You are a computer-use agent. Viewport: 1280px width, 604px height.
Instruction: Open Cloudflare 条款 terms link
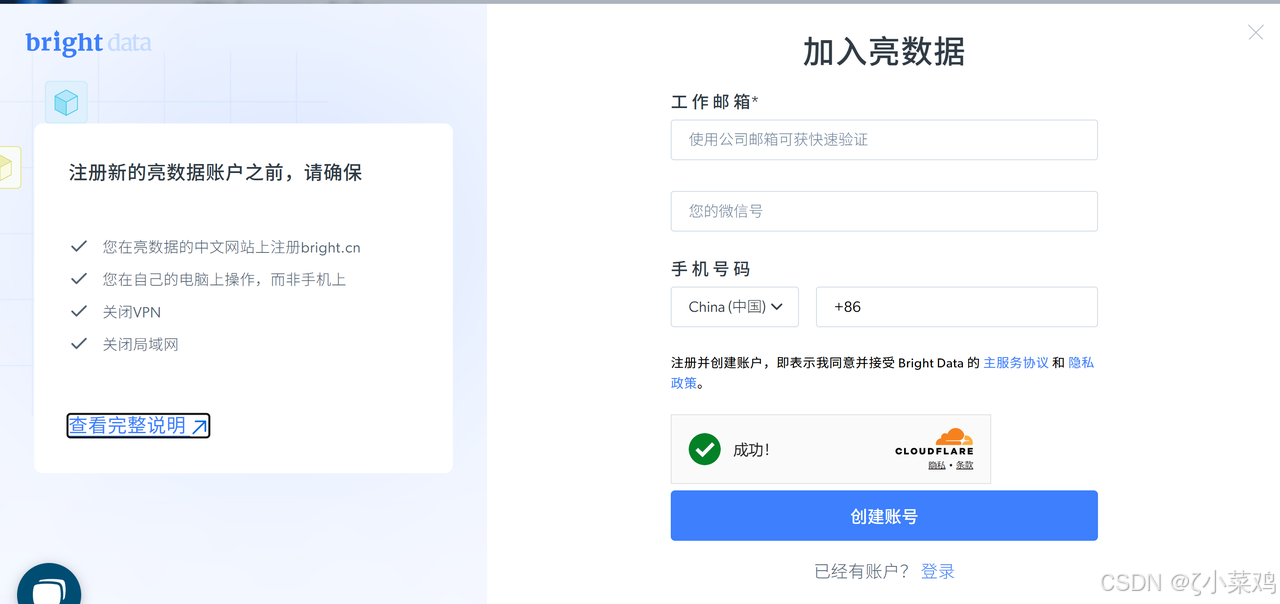[x=964, y=465]
